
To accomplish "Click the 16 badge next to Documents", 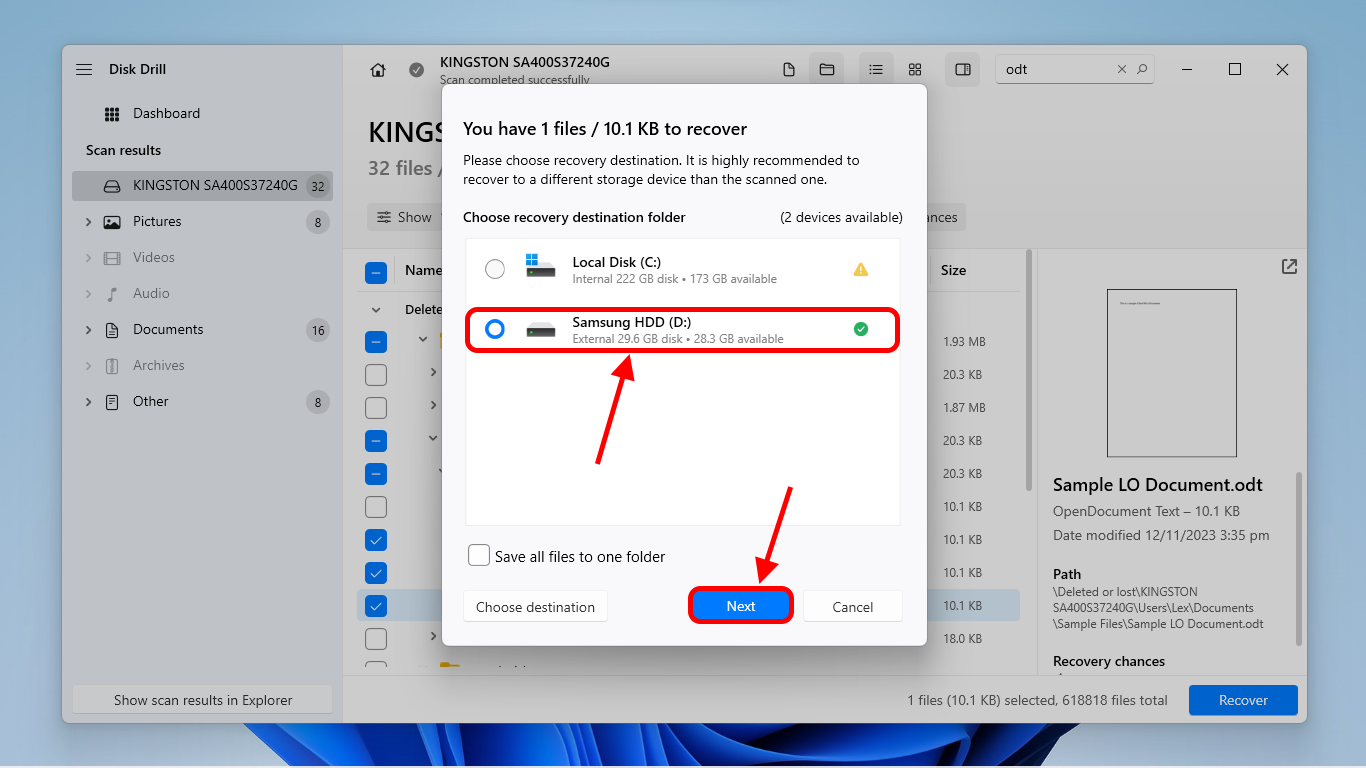I will pos(318,330).
